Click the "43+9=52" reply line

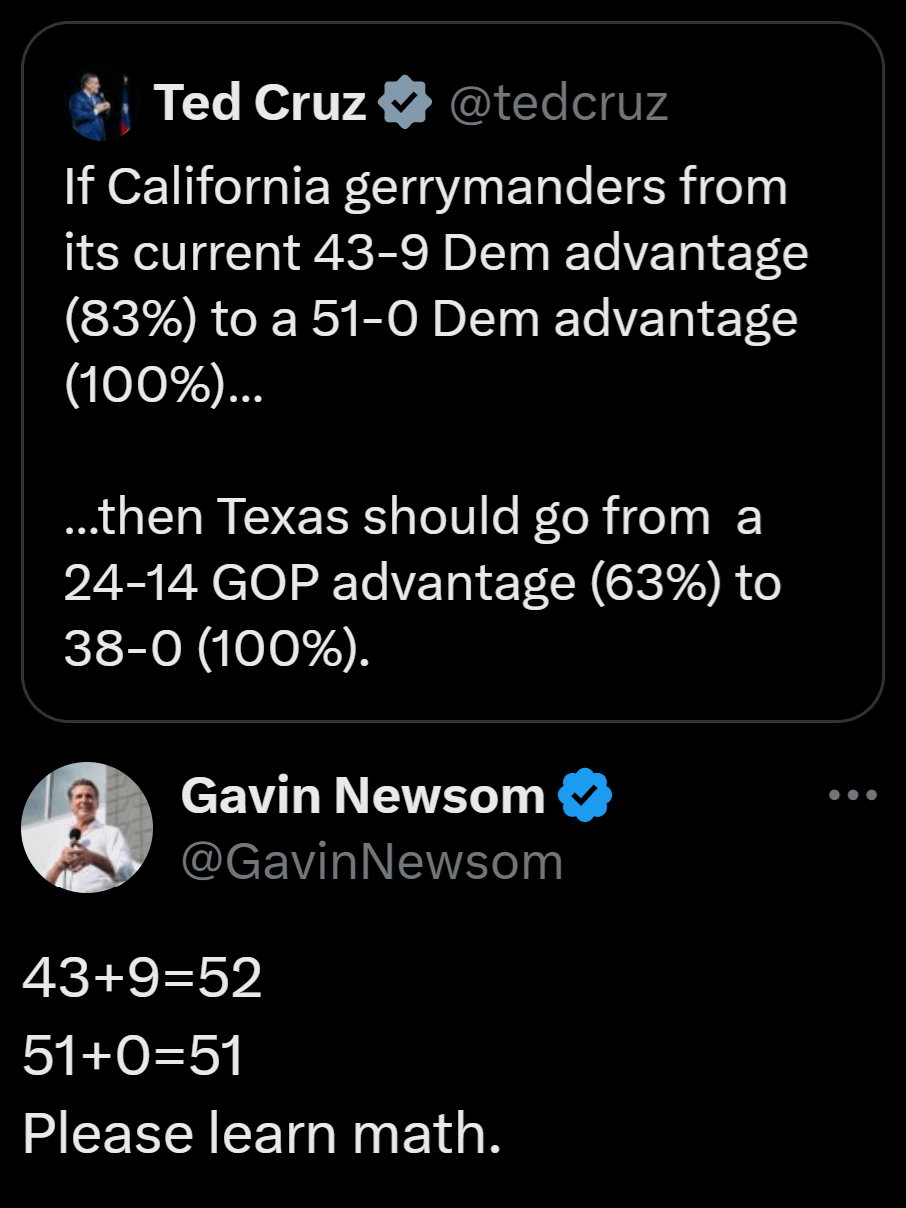[x=142, y=979]
